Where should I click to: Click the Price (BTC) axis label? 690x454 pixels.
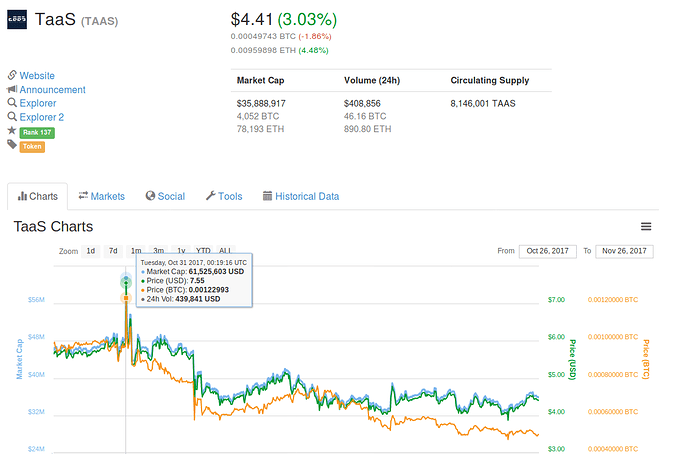646,359
